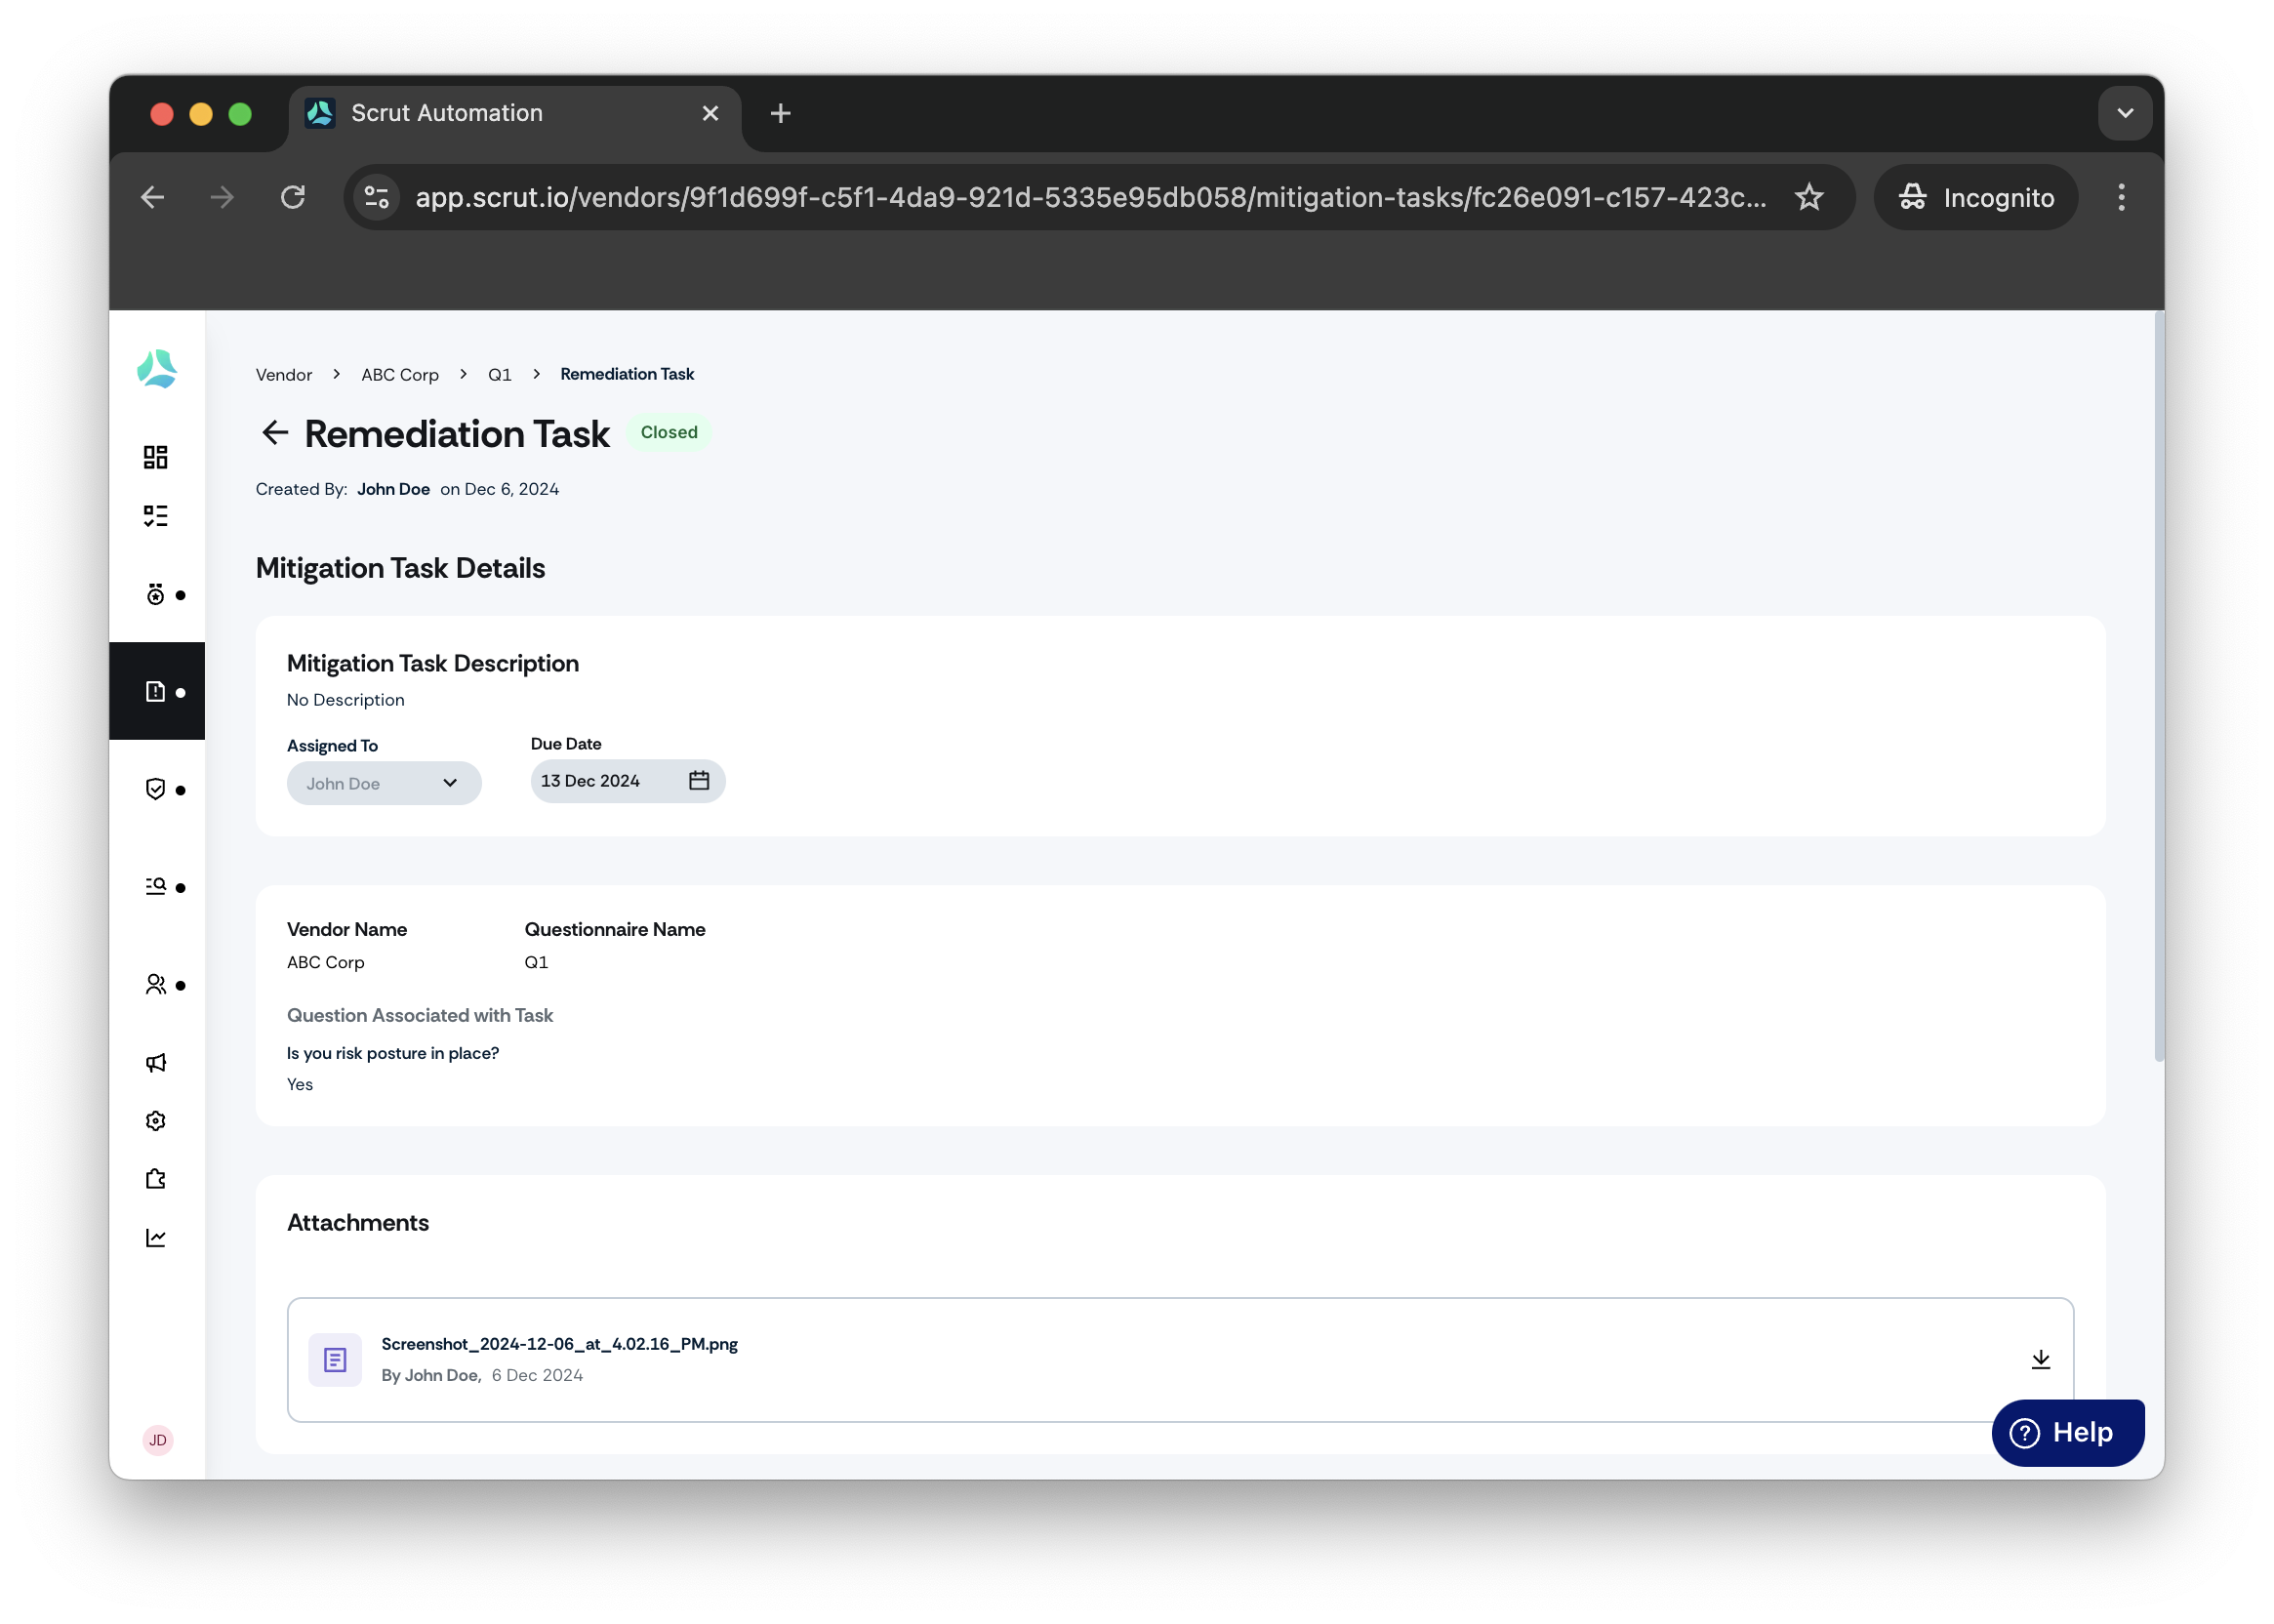Select the vendor risk document sidebar icon
2274x1624 pixels.
[155, 691]
